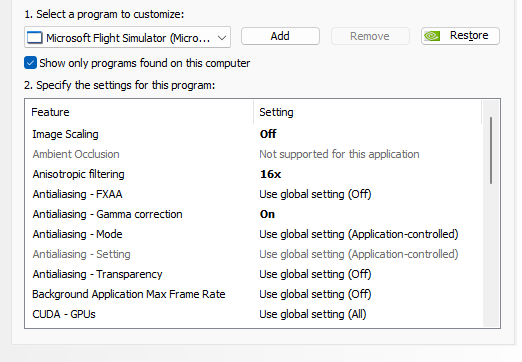Screen dimensions: 522x362
Task: Click Not supported for this application text
Action: coord(339,154)
